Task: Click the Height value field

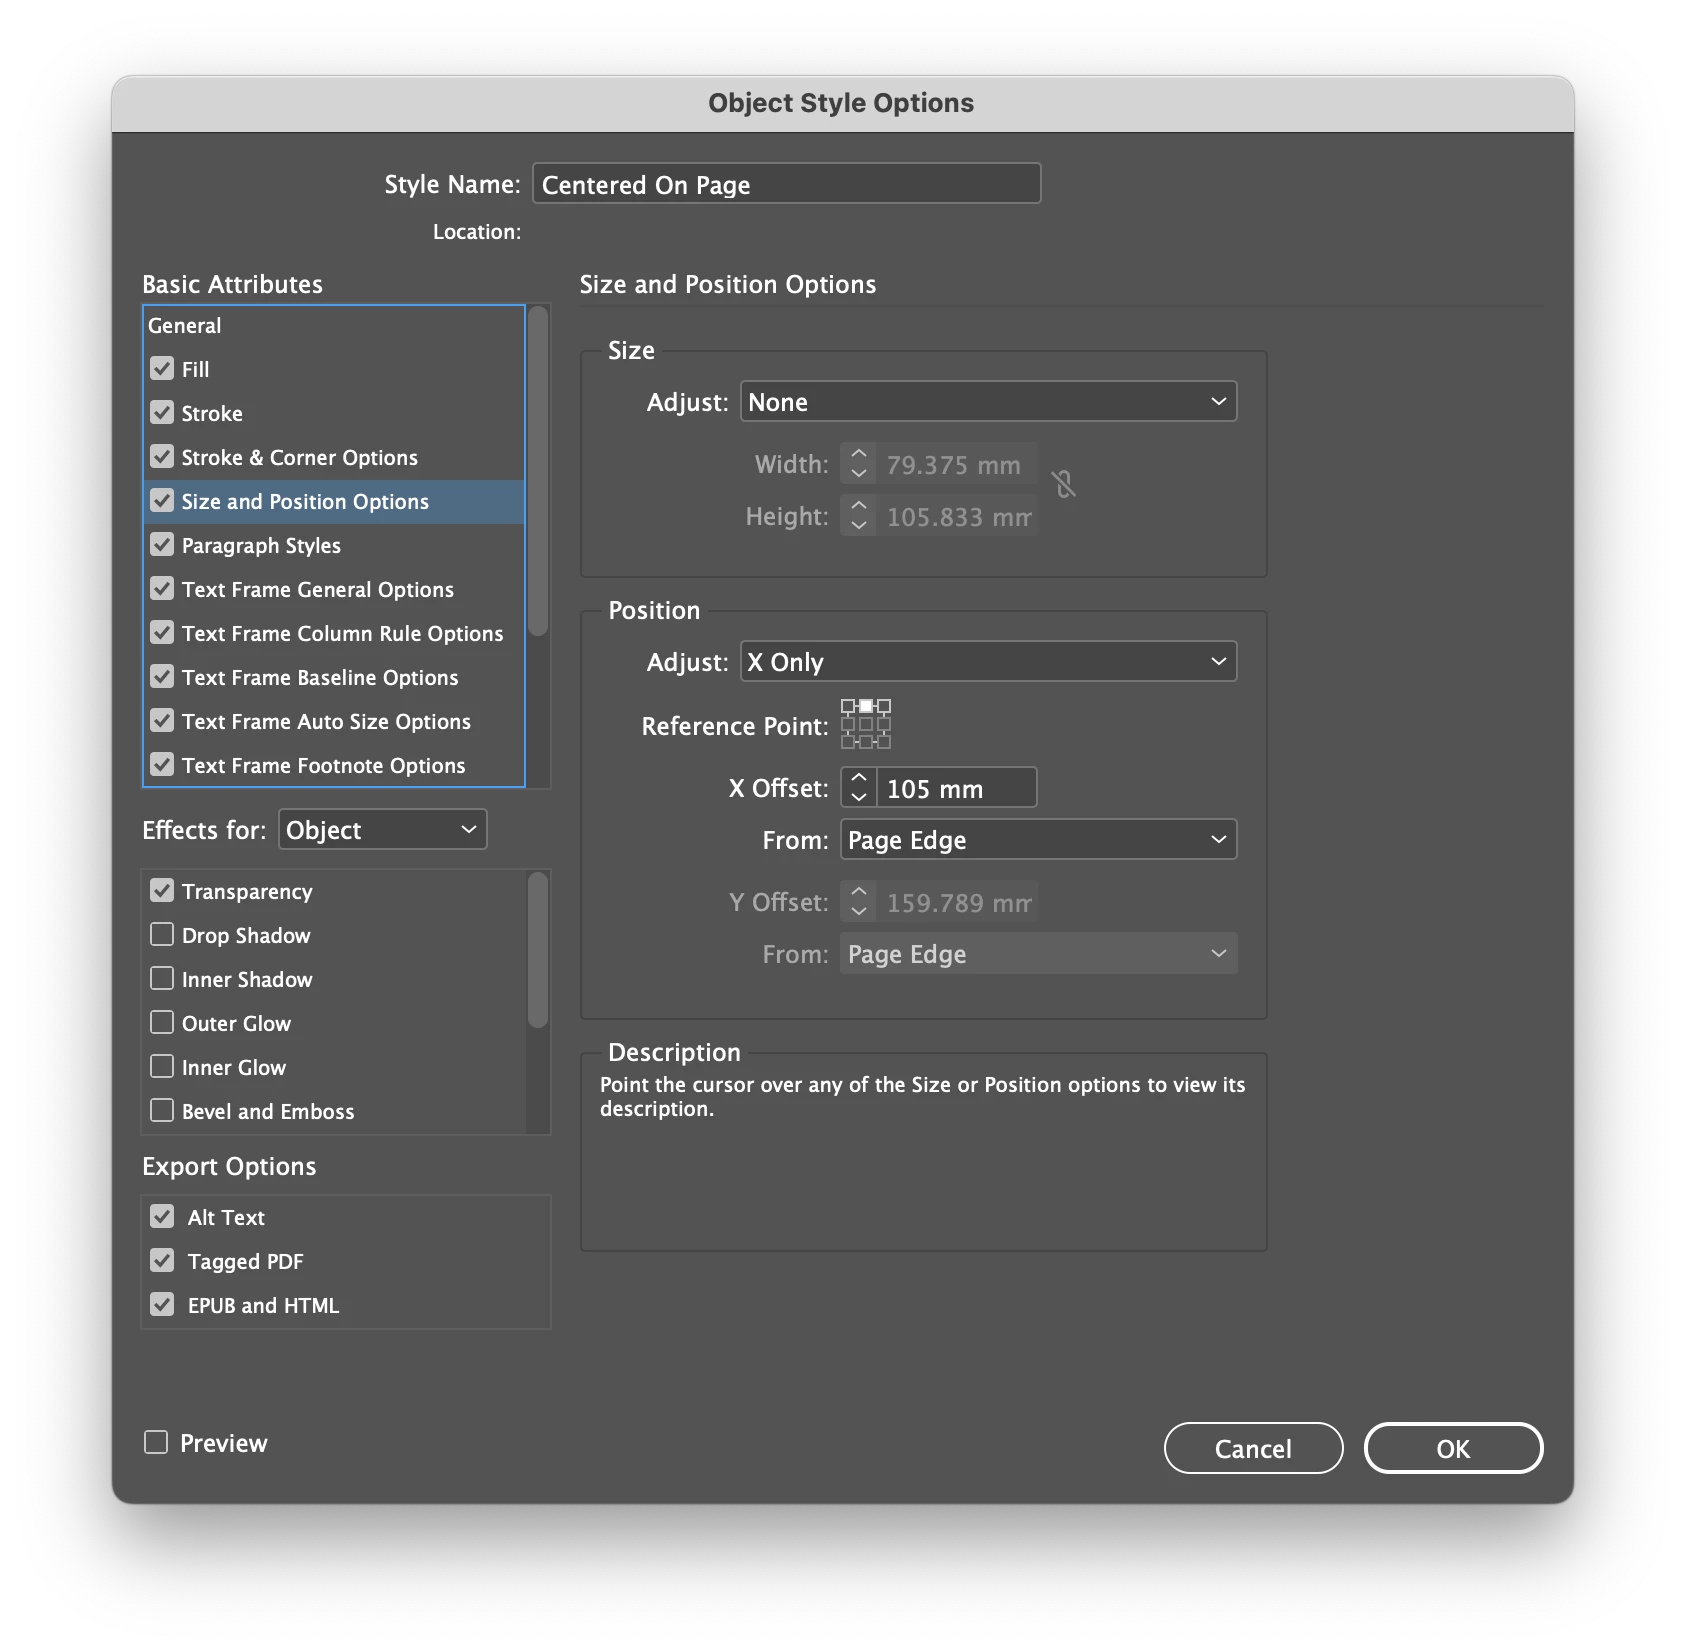Action: click(x=957, y=516)
